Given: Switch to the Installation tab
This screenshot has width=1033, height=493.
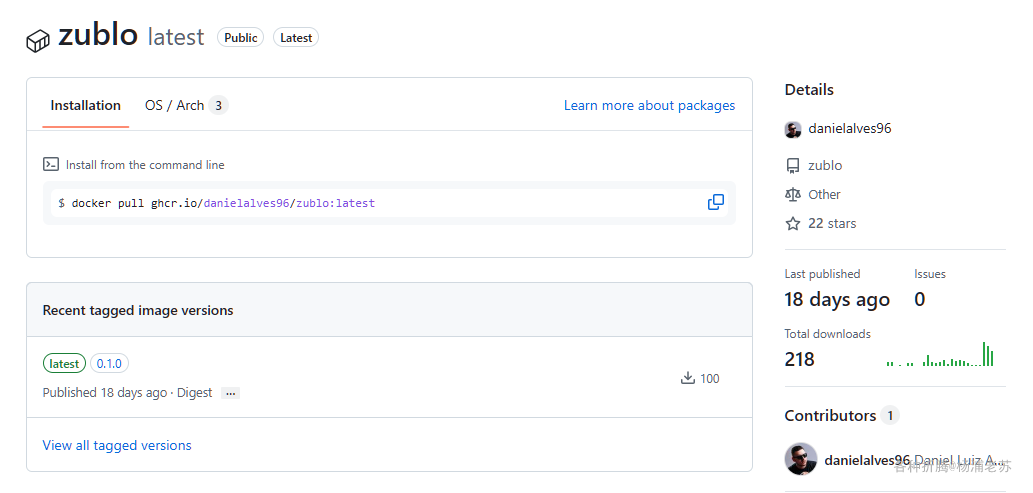Looking at the screenshot, I should 85,105.
